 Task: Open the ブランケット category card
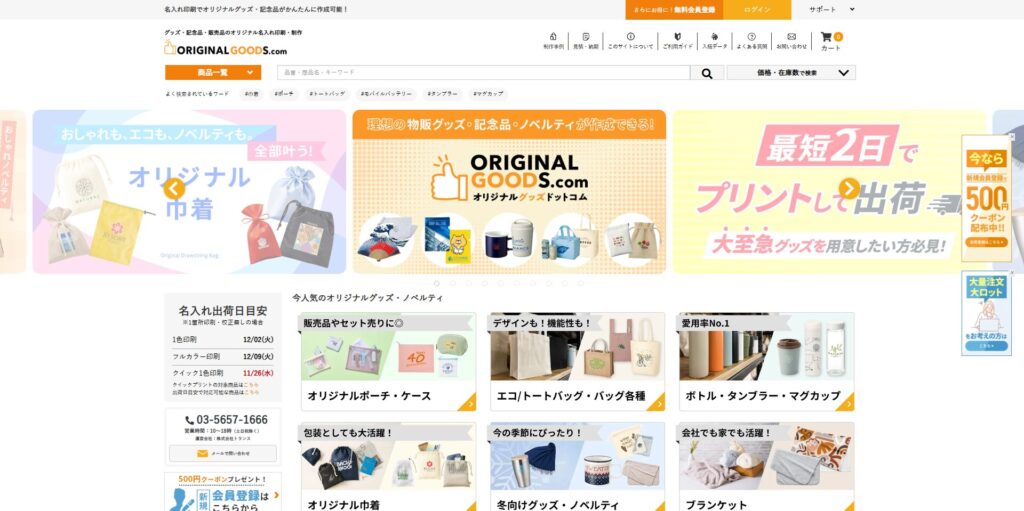pyautogui.click(x=767, y=468)
